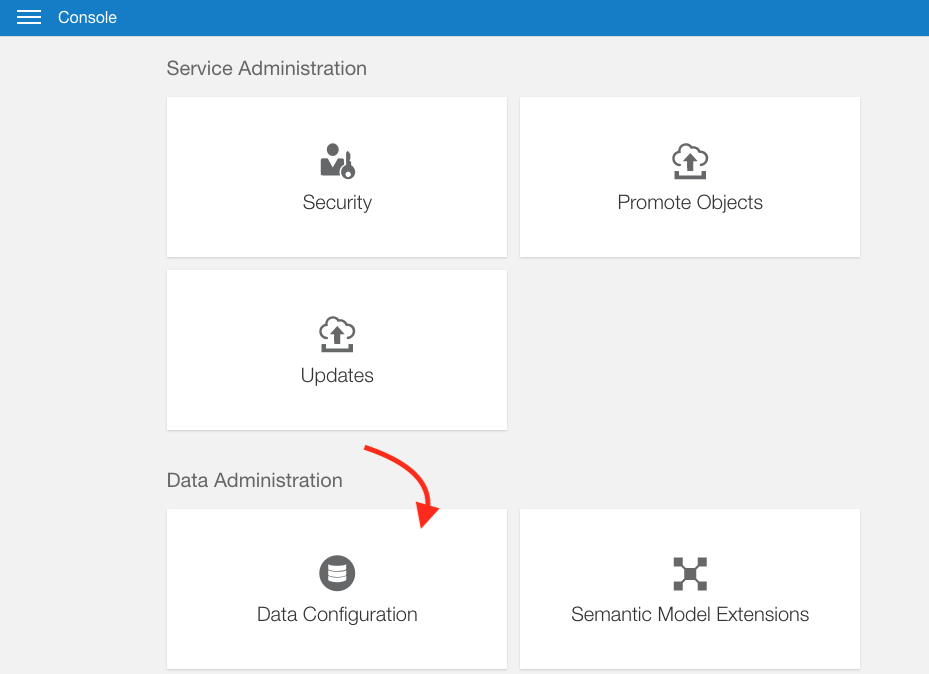Click the Service Administration section heading

click(x=266, y=69)
